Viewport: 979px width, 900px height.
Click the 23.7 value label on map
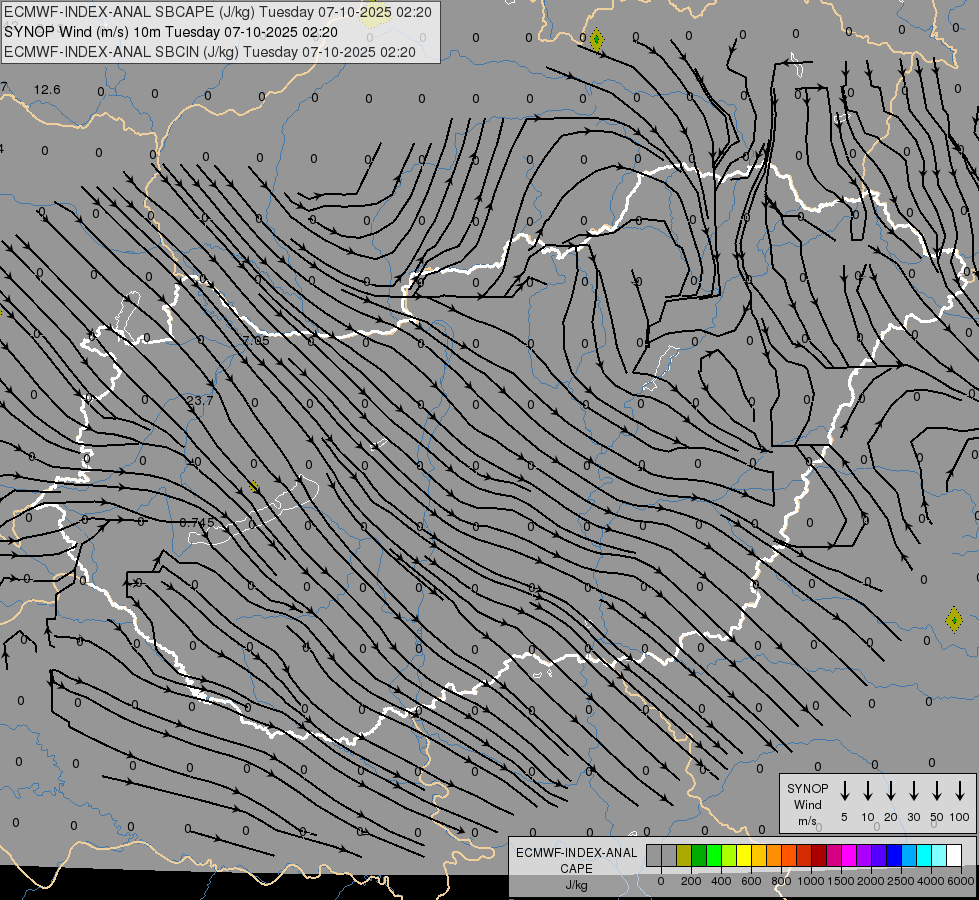[199, 401]
